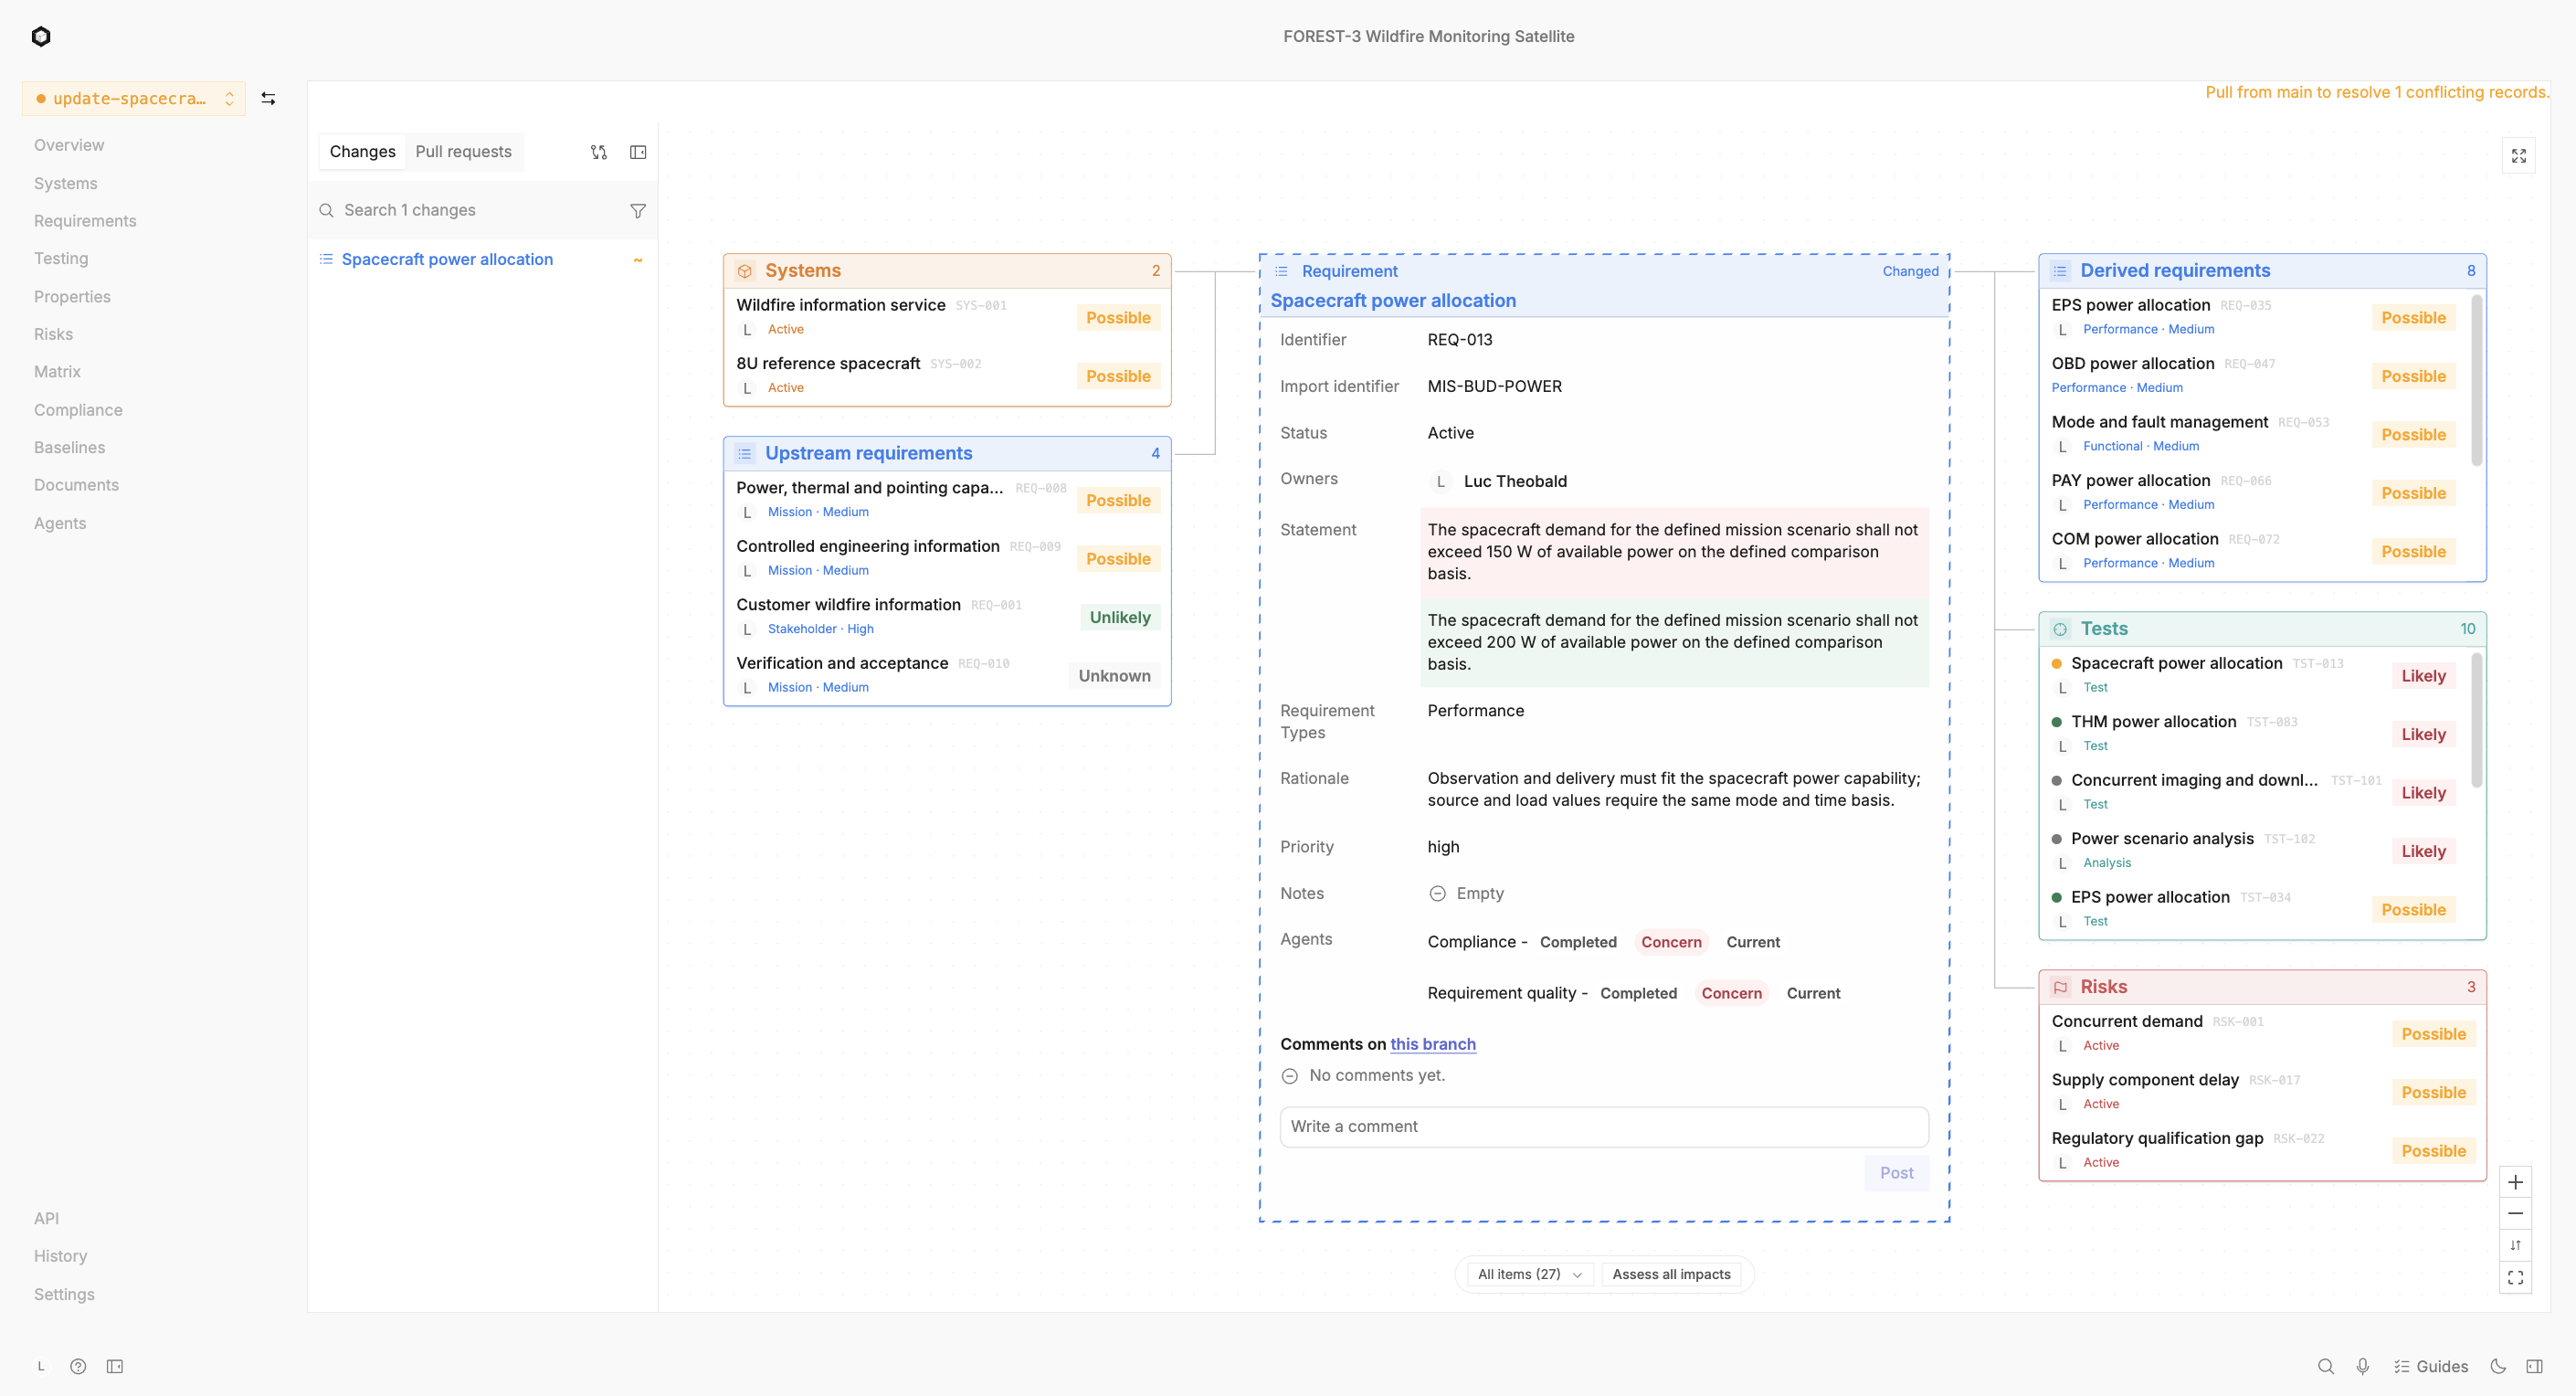Open the Compliance sidebar item
The image size is (2576, 1396).
(78, 410)
